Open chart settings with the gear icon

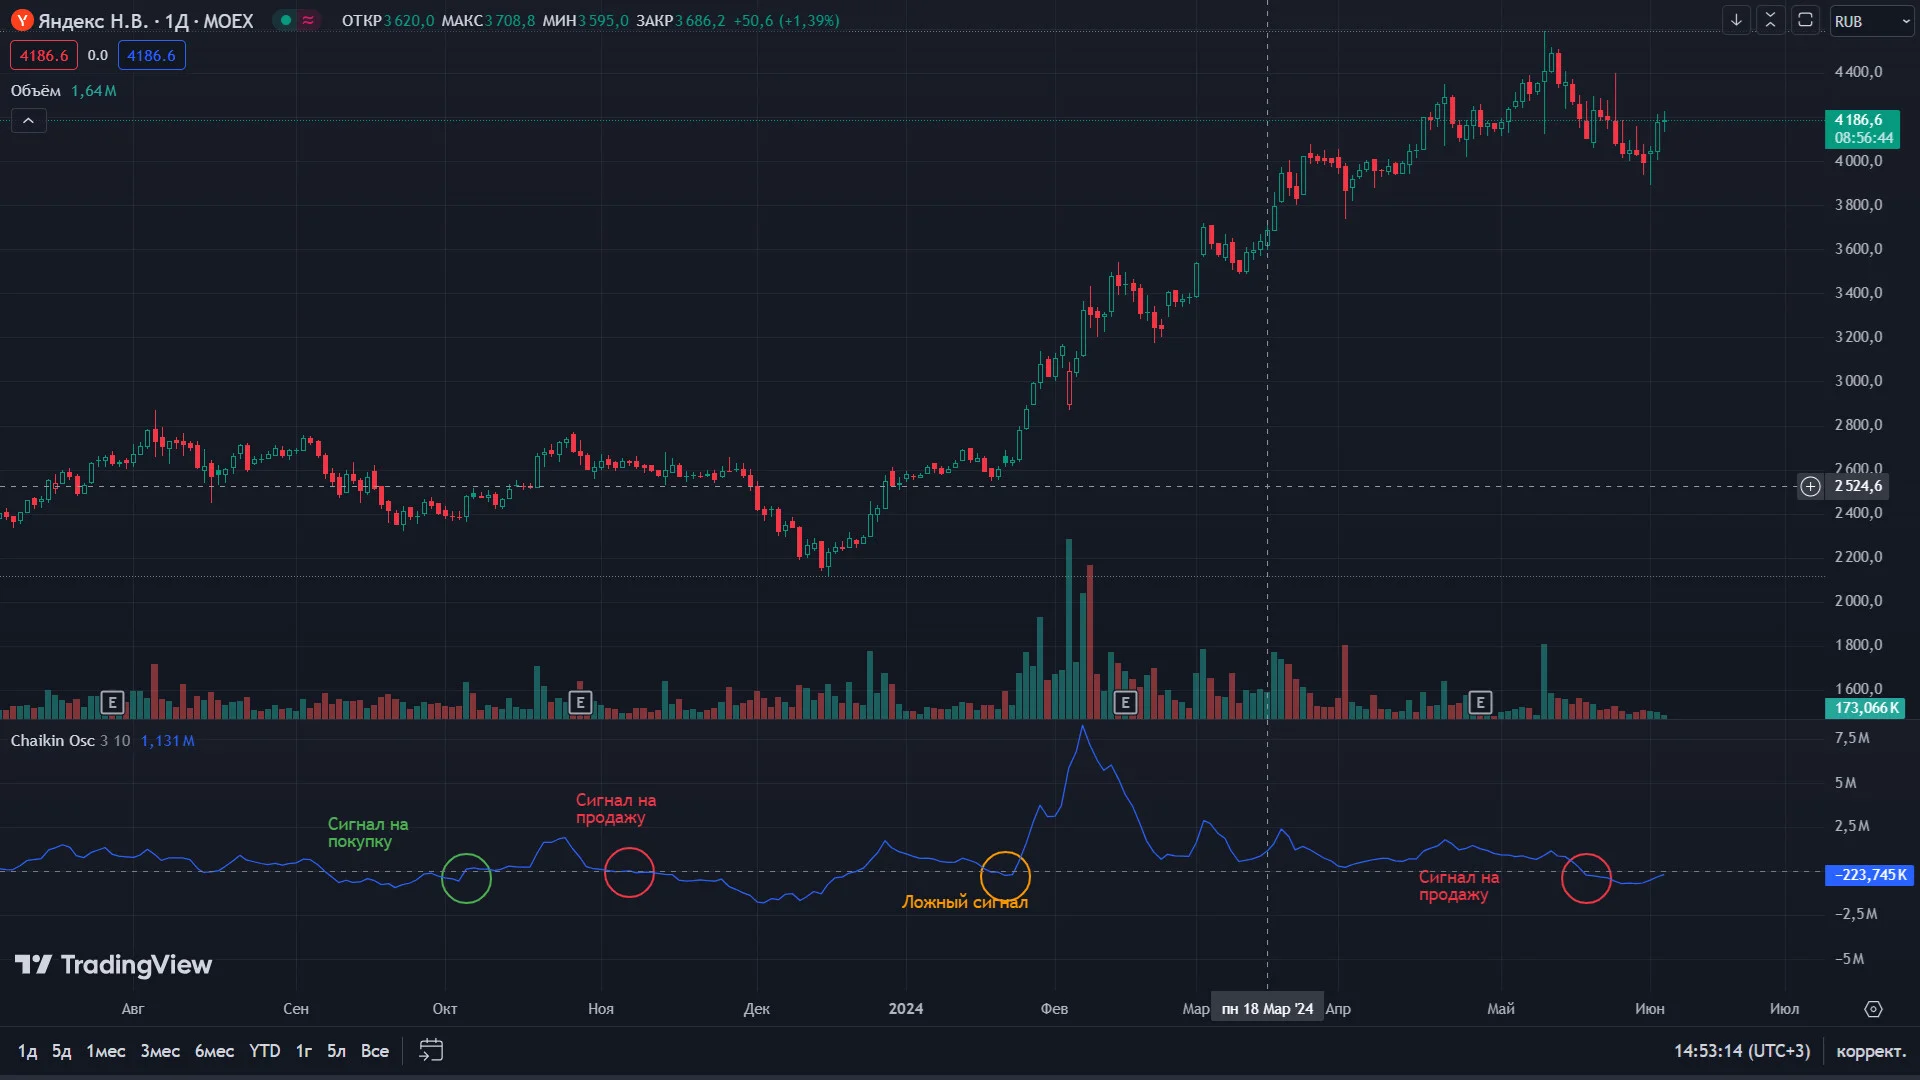1873,1009
